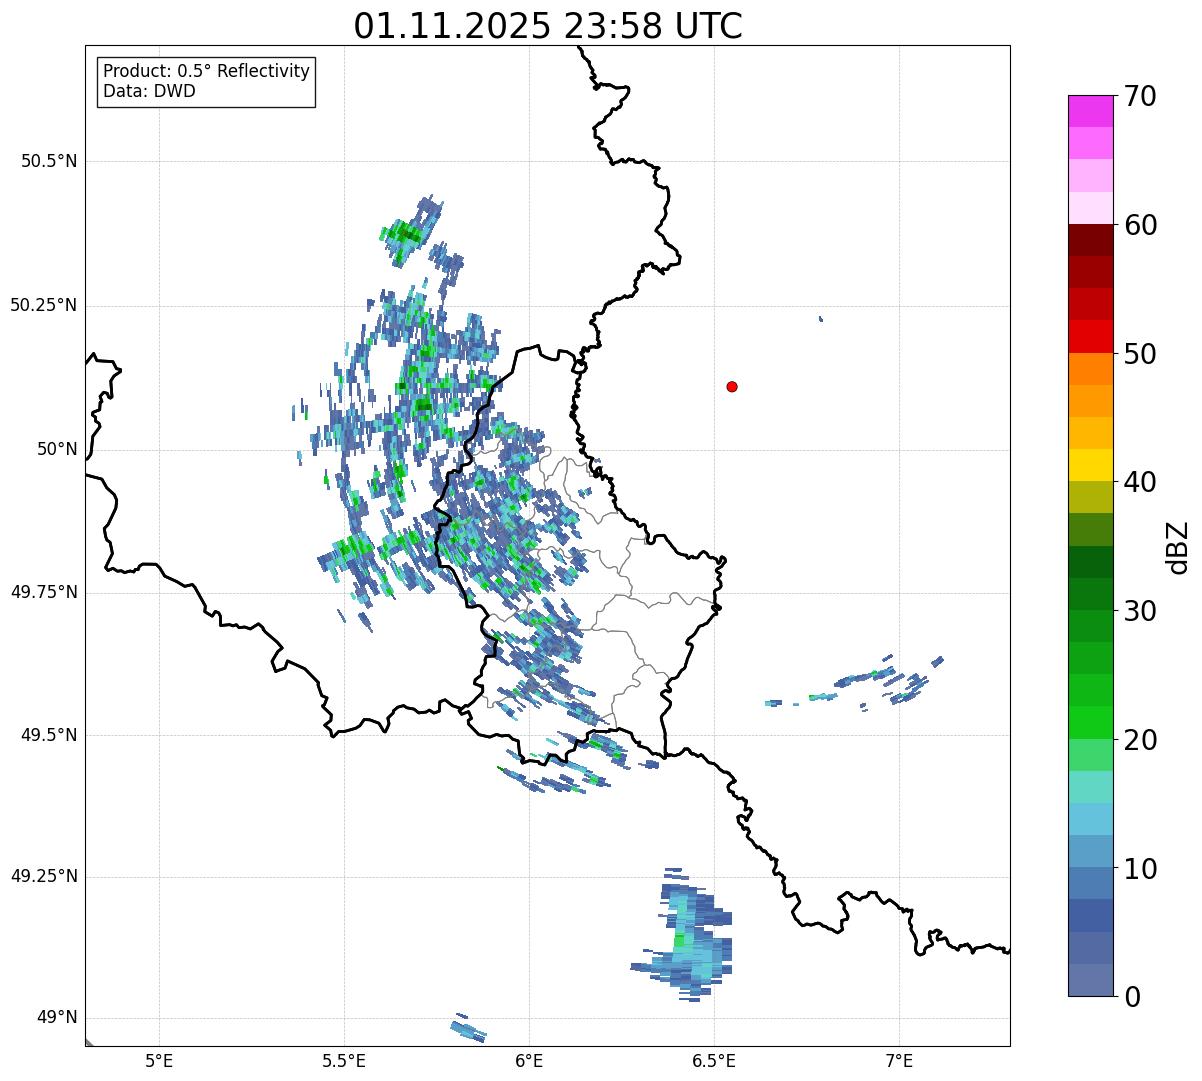Click the colorbar tick label 0
Viewport: 1202px width, 1081px height.
(x=1133, y=997)
